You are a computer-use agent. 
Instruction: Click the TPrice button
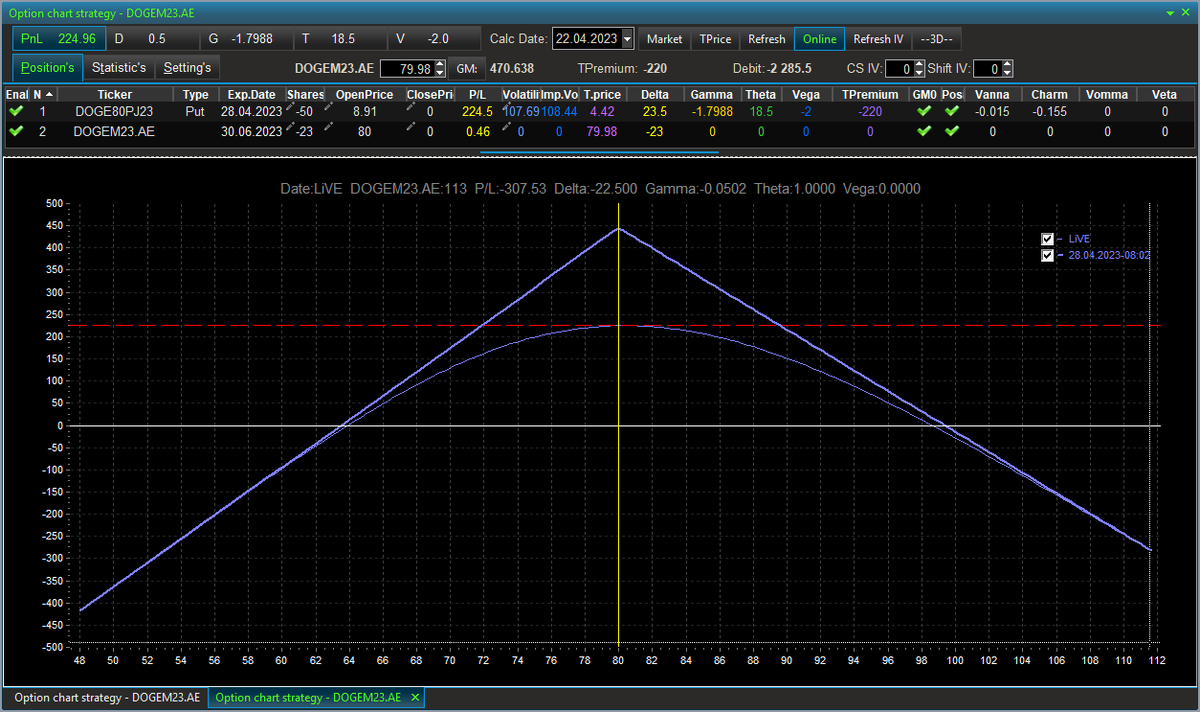pyautogui.click(x=715, y=39)
